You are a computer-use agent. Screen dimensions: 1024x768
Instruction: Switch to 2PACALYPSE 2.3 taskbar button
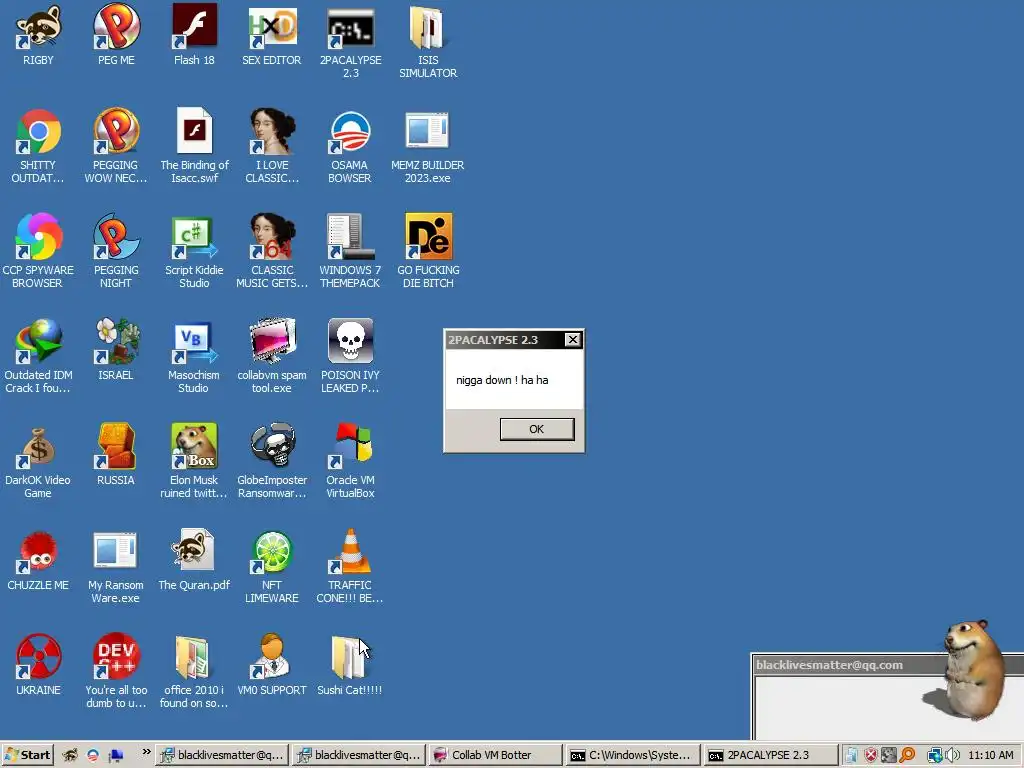point(769,755)
